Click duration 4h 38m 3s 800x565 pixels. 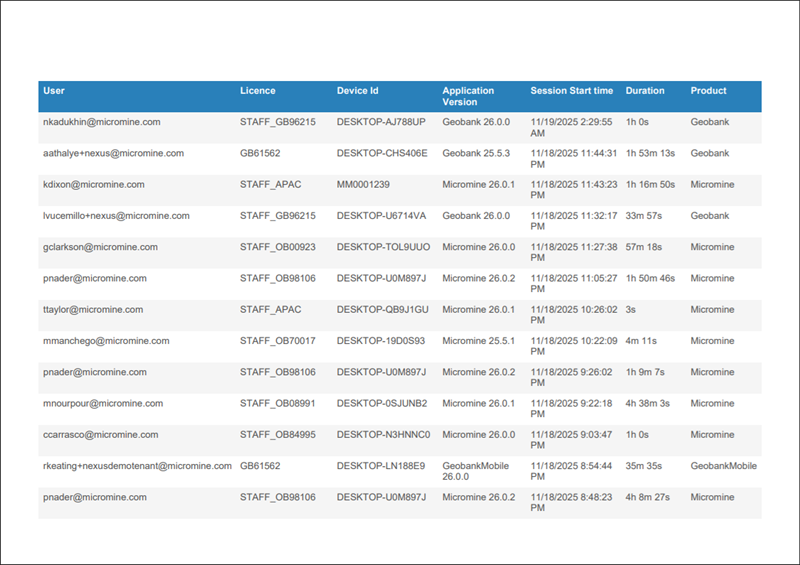pos(647,403)
